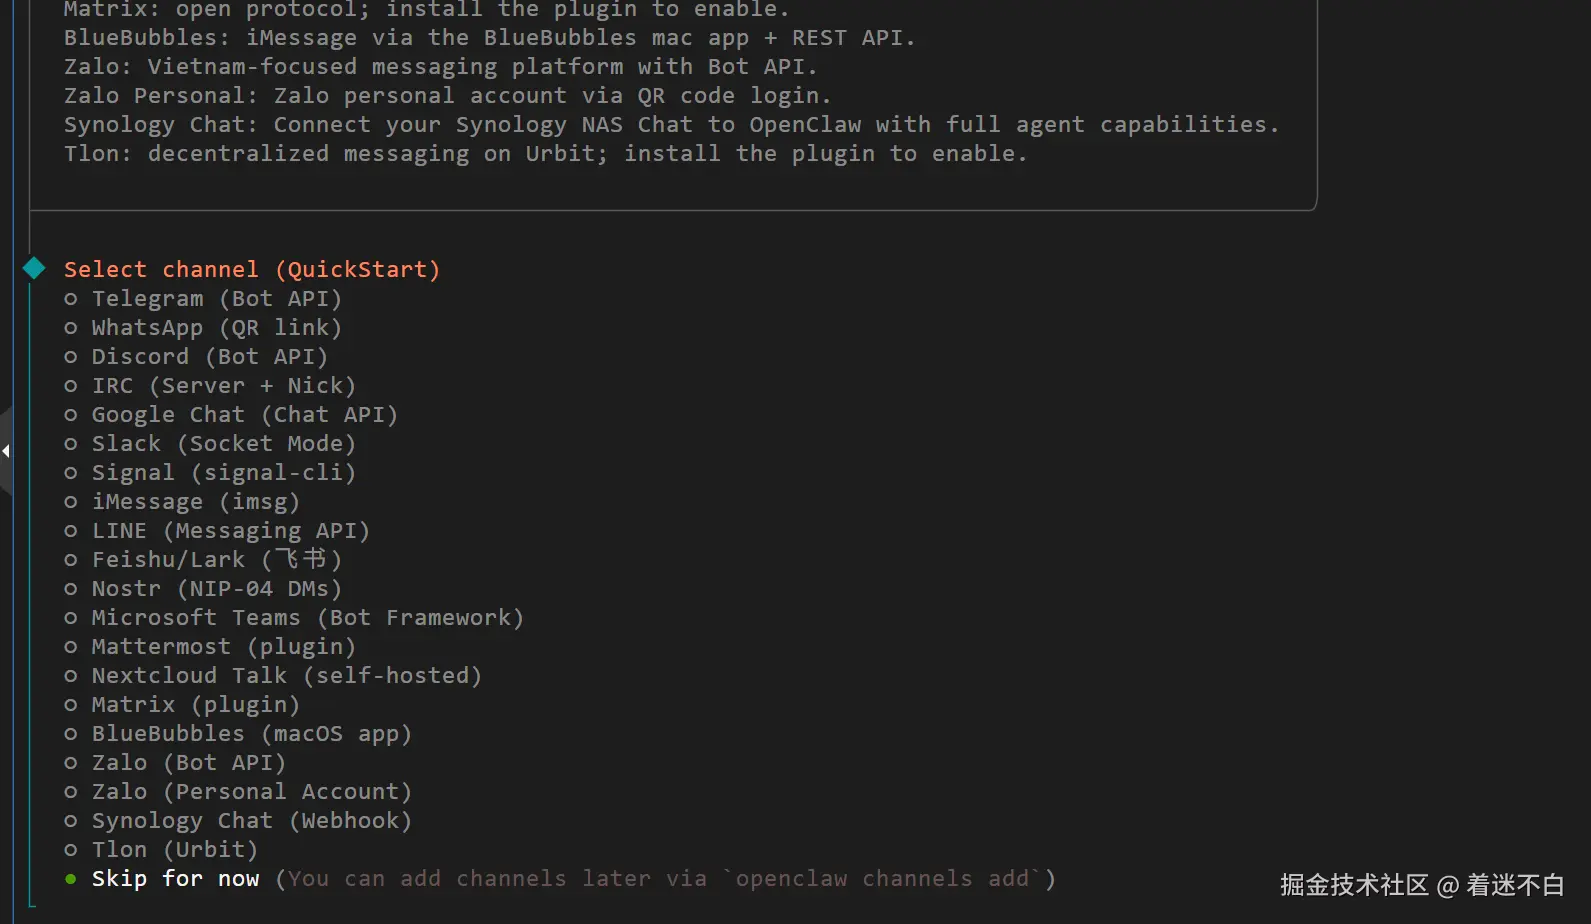Choose the Feishu/Lark channel entry
Image resolution: width=1591 pixels, height=924 pixels.
click(x=216, y=560)
